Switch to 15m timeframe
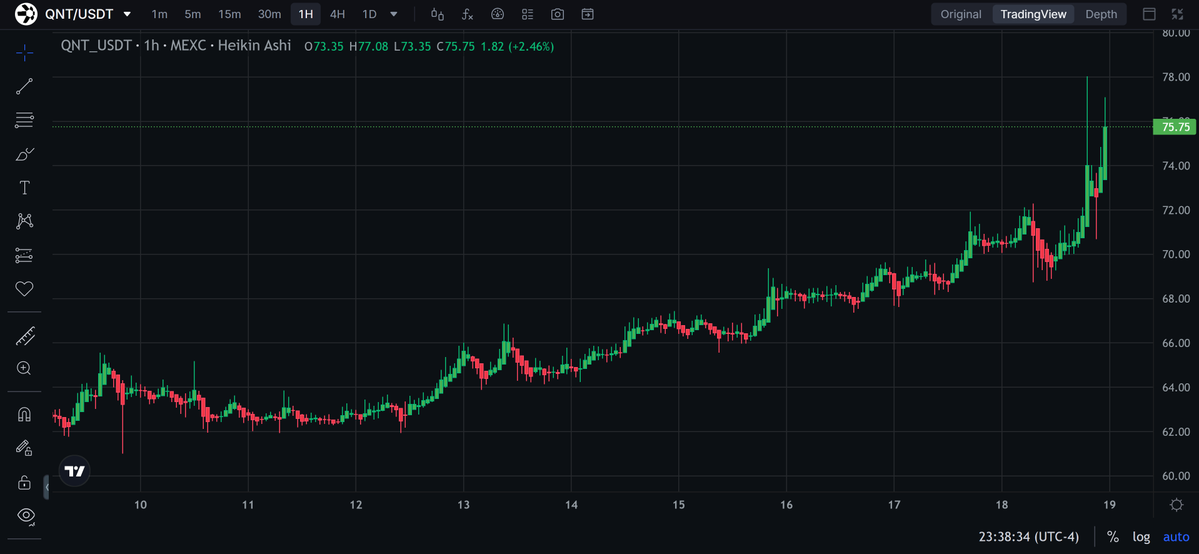Viewport: 1199px width, 554px height. pos(229,15)
